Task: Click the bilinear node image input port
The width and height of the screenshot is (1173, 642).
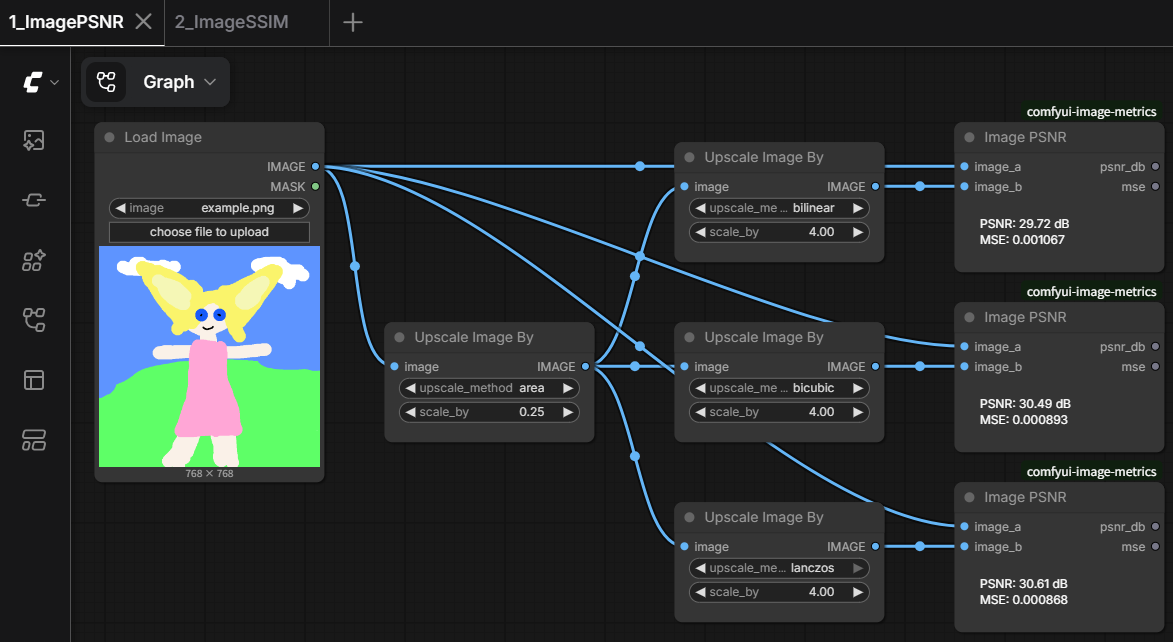Action: (x=684, y=186)
